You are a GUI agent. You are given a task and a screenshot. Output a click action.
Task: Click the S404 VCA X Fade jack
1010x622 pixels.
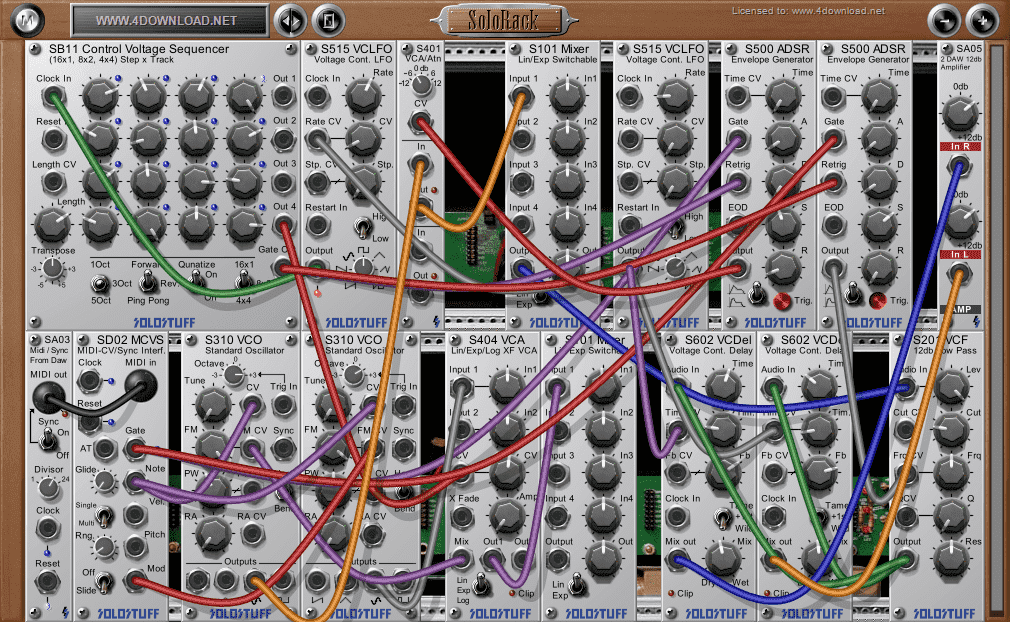click(x=461, y=516)
